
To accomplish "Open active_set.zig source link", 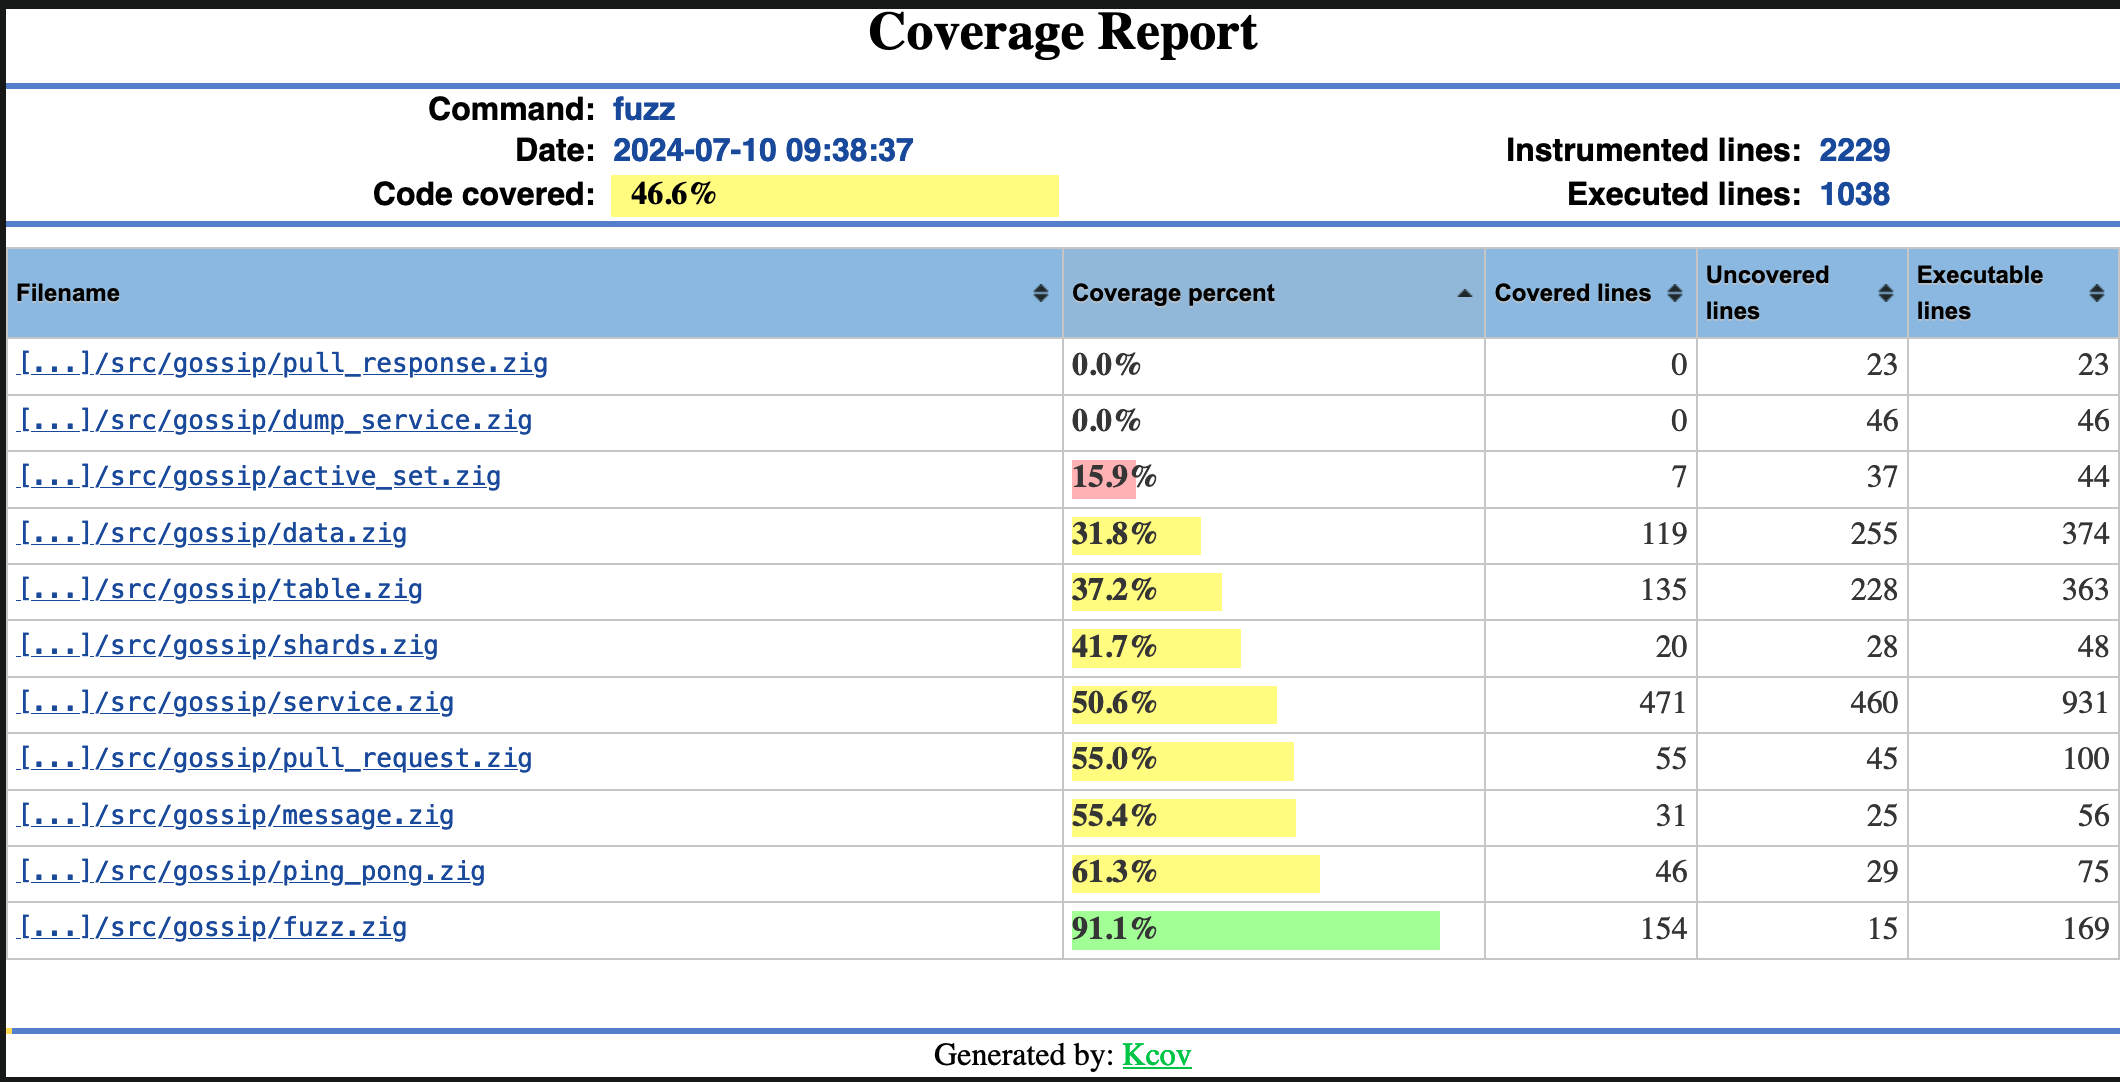I will pos(260,476).
